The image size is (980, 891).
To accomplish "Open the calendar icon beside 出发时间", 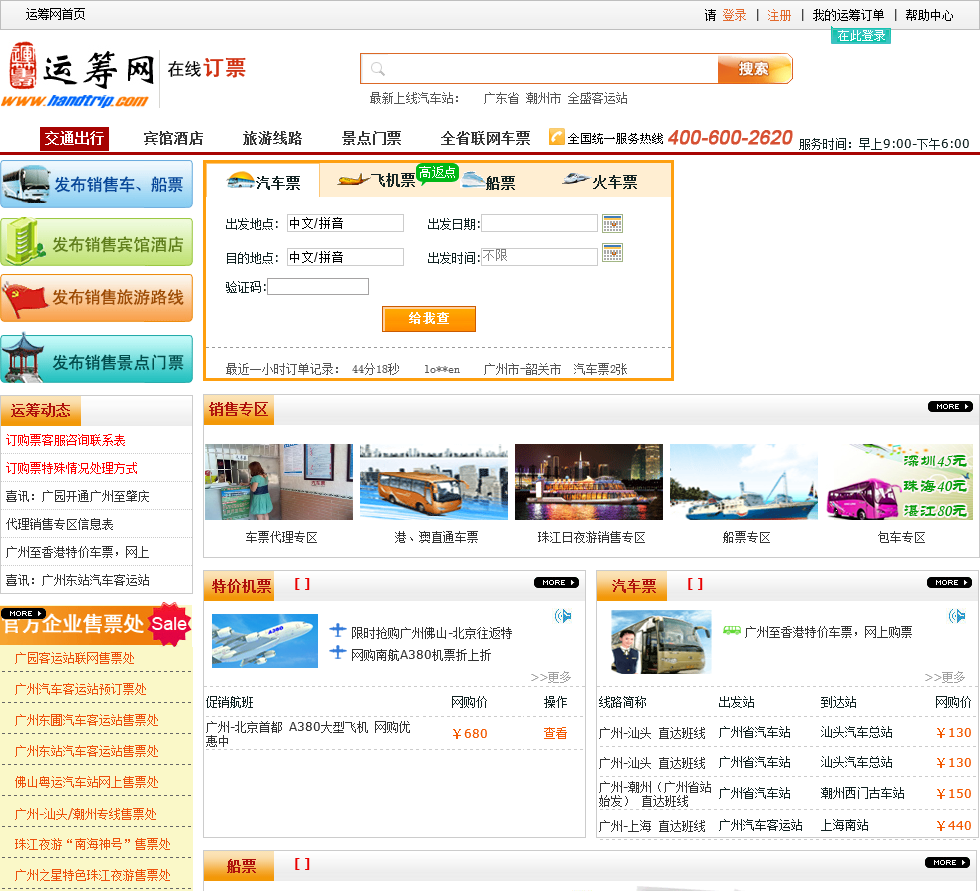I will [612, 253].
